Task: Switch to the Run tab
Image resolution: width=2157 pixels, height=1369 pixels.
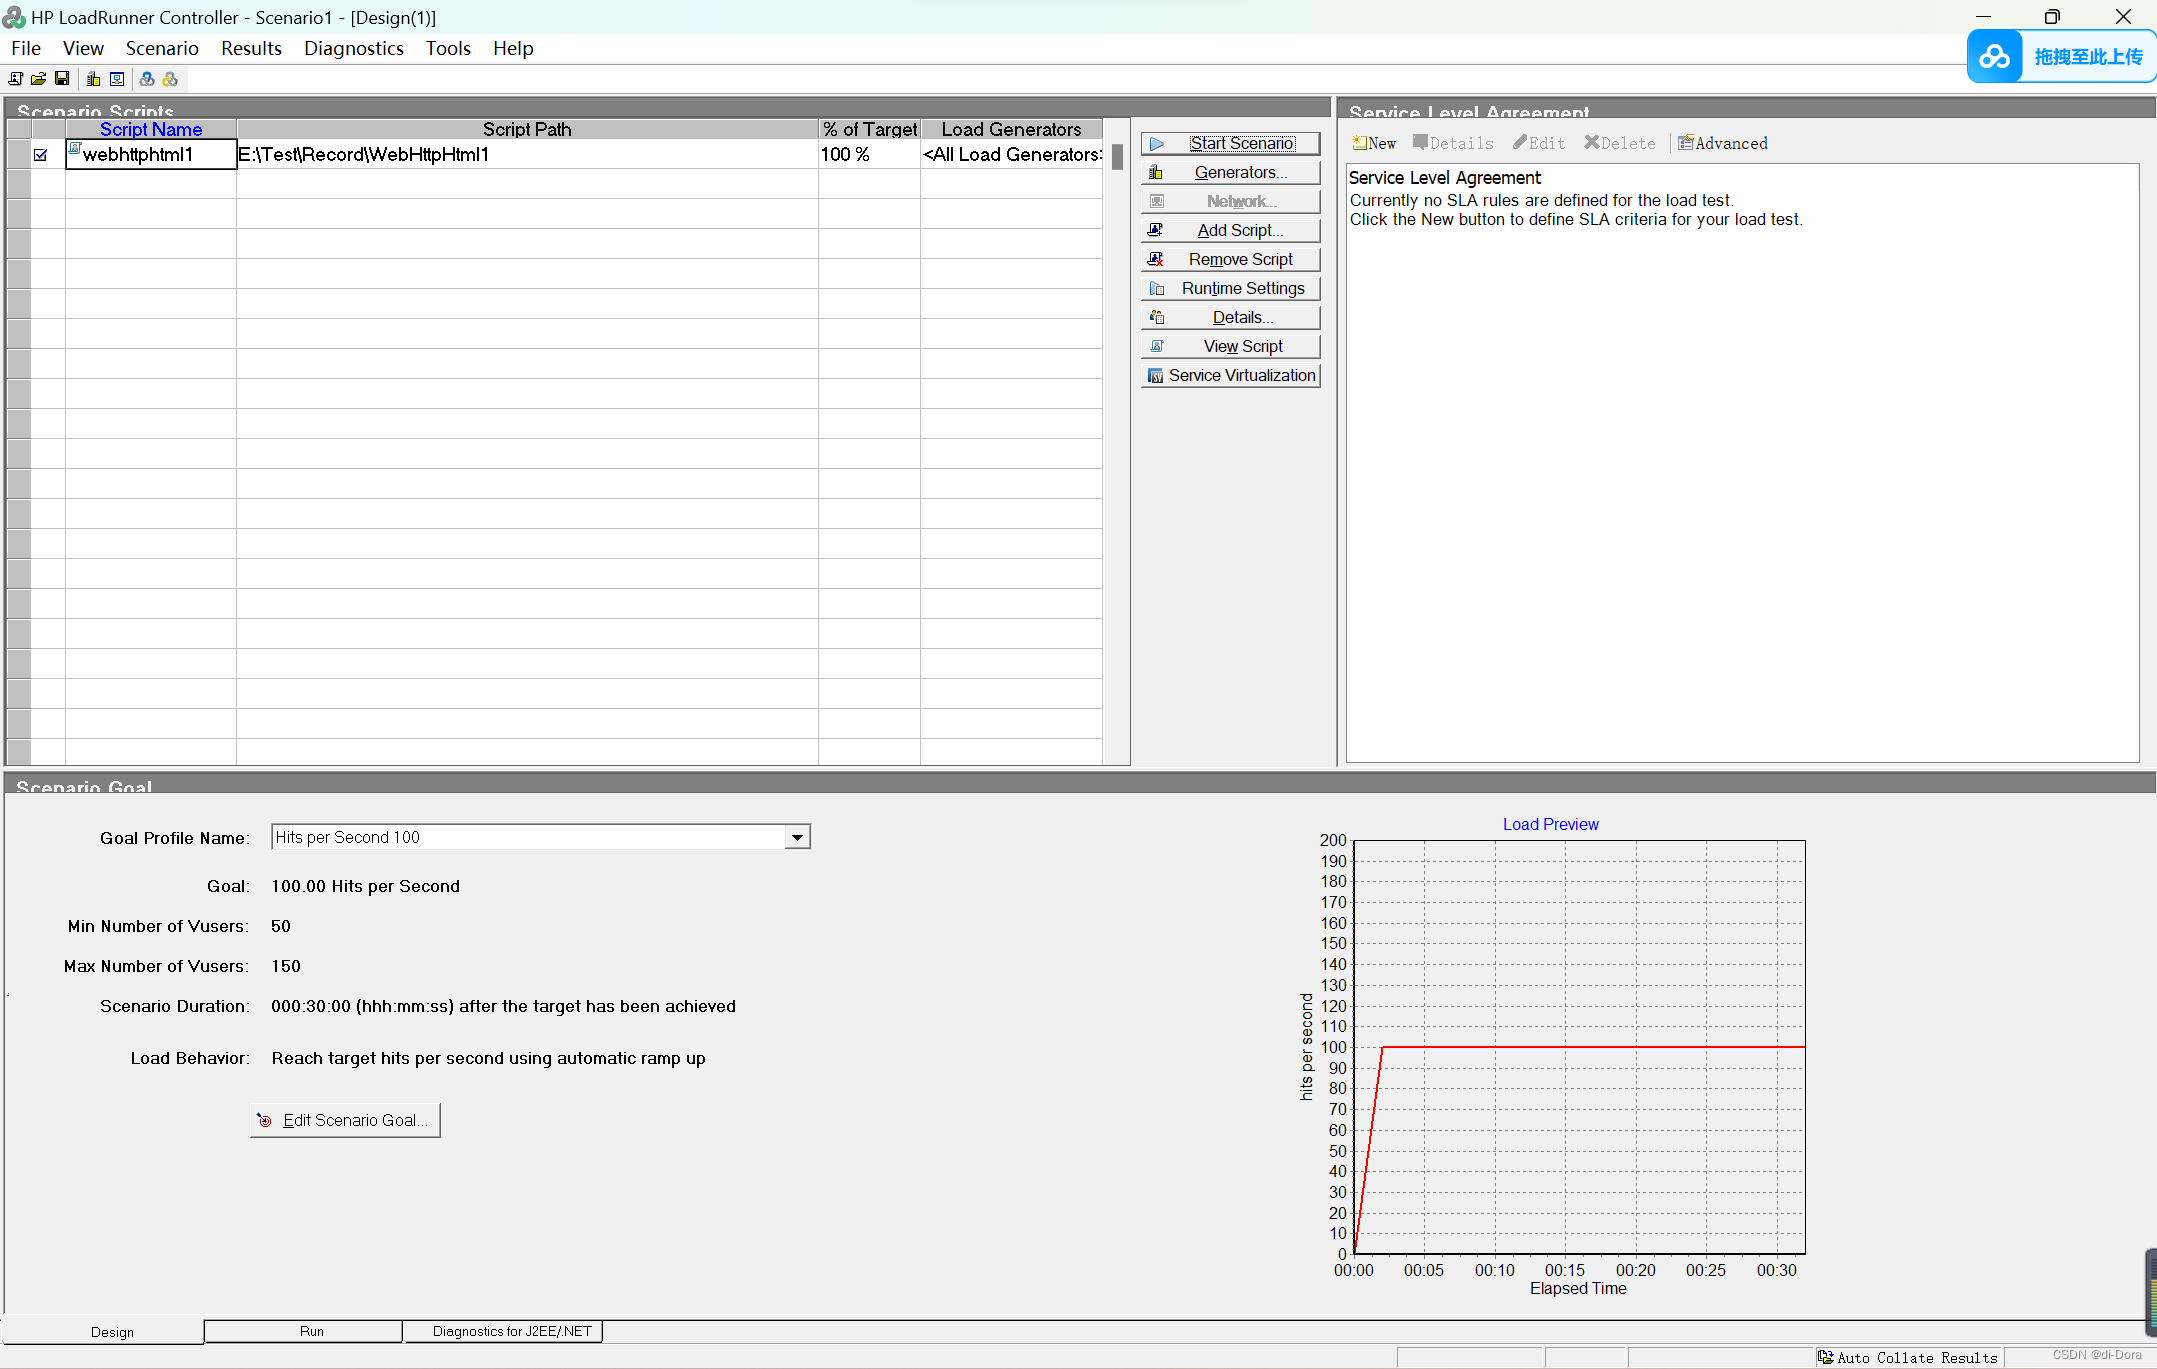Action: point(311,1331)
